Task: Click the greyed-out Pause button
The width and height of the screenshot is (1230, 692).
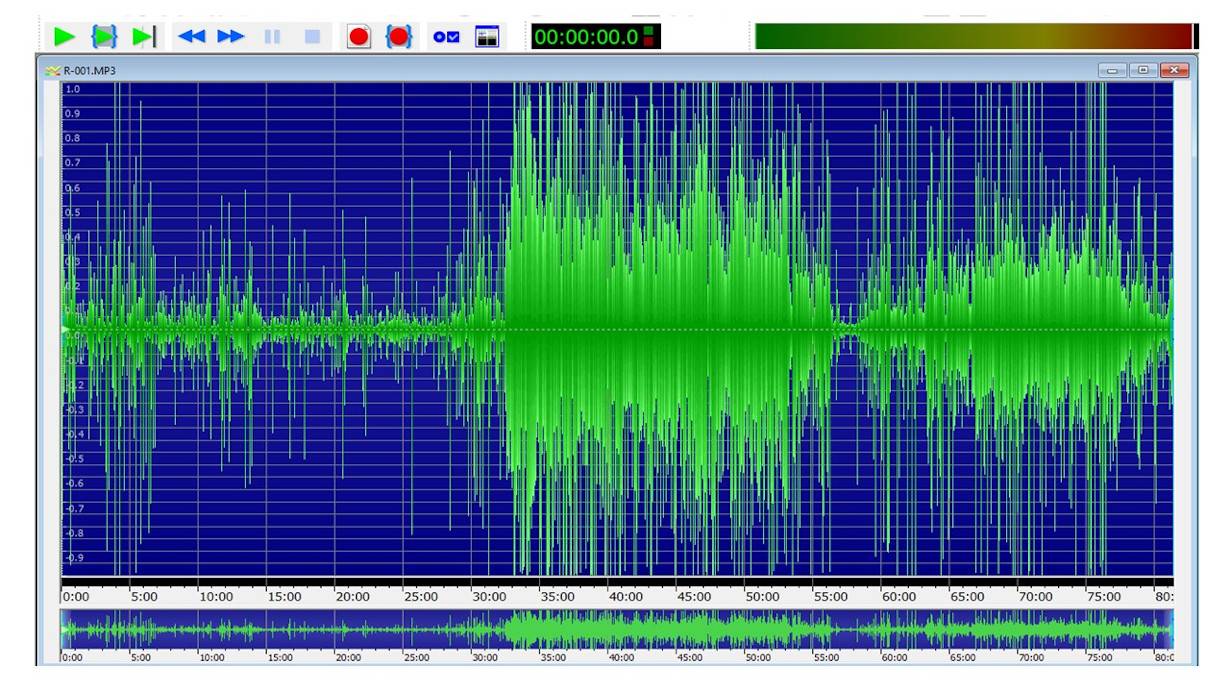Action: click(x=272, y=37)
